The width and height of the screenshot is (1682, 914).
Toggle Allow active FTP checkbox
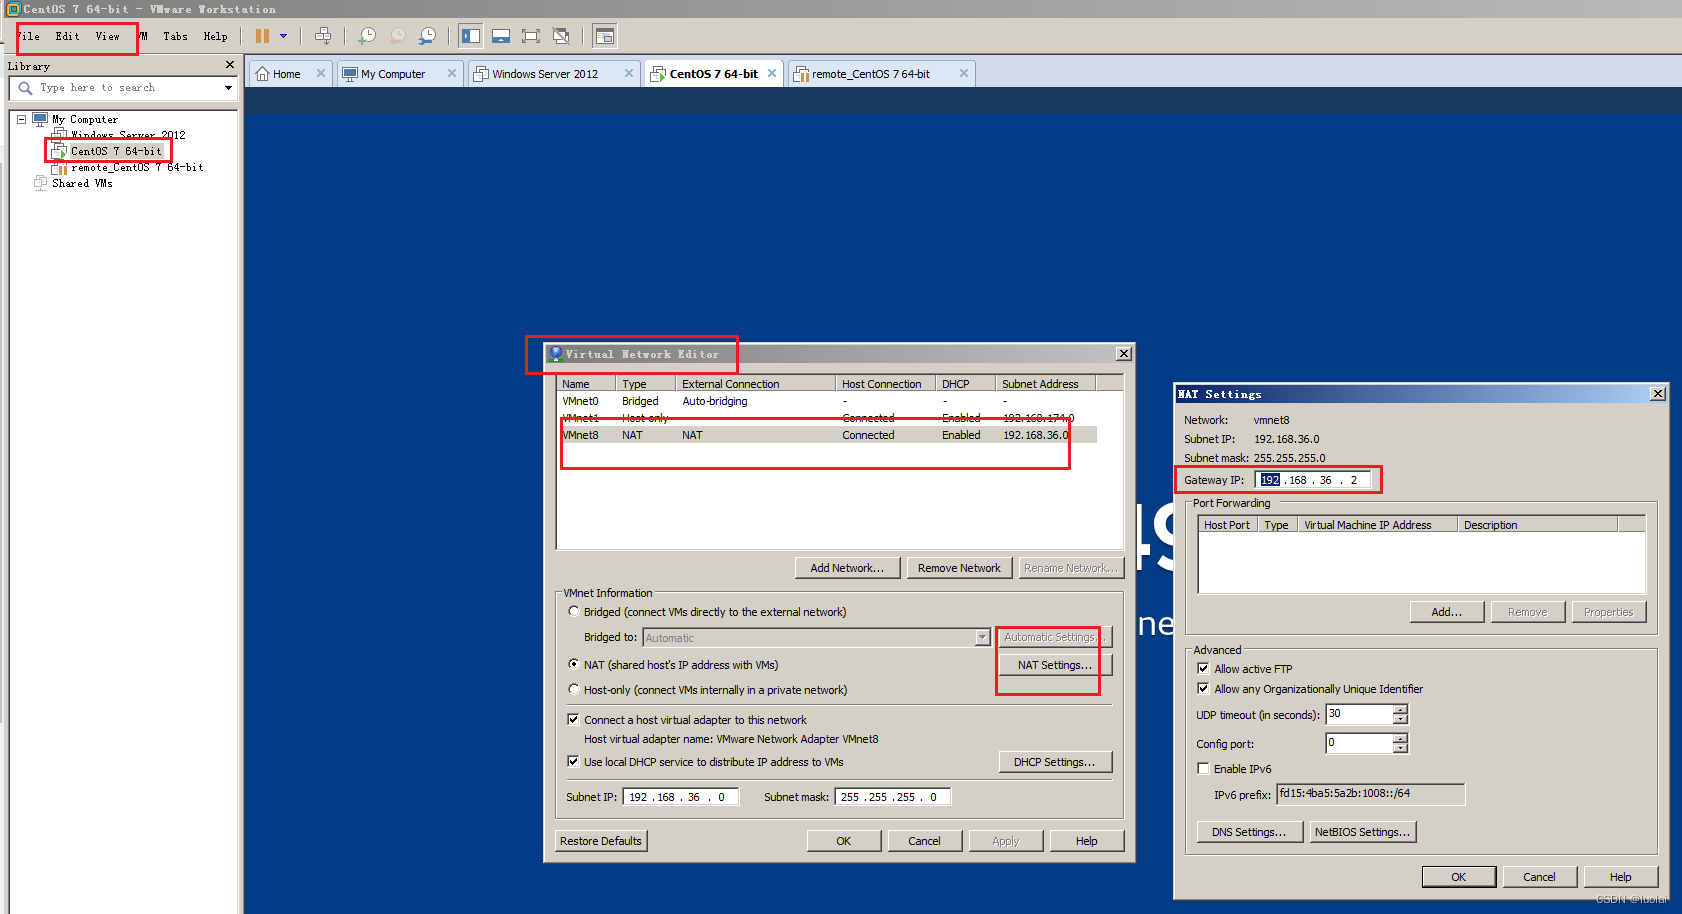[x=1203, y=668]
